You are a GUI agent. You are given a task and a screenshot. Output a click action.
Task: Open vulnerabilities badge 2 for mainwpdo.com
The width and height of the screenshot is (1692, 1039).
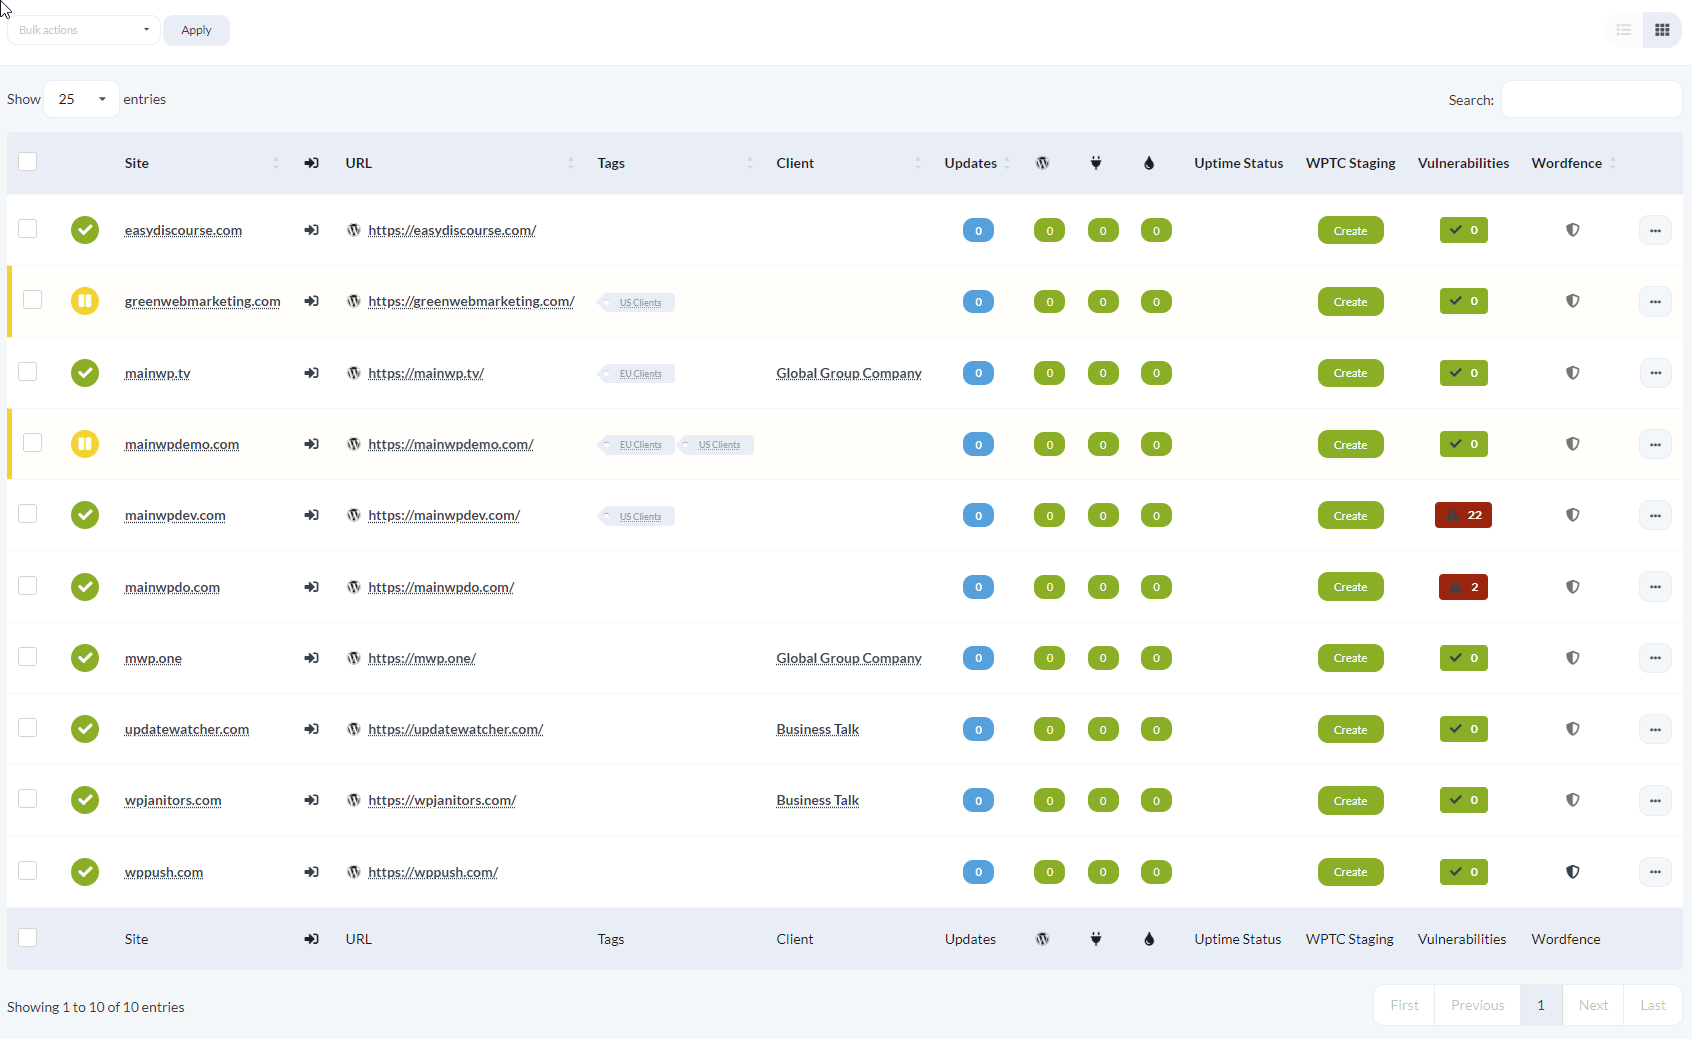point(1463,587)
